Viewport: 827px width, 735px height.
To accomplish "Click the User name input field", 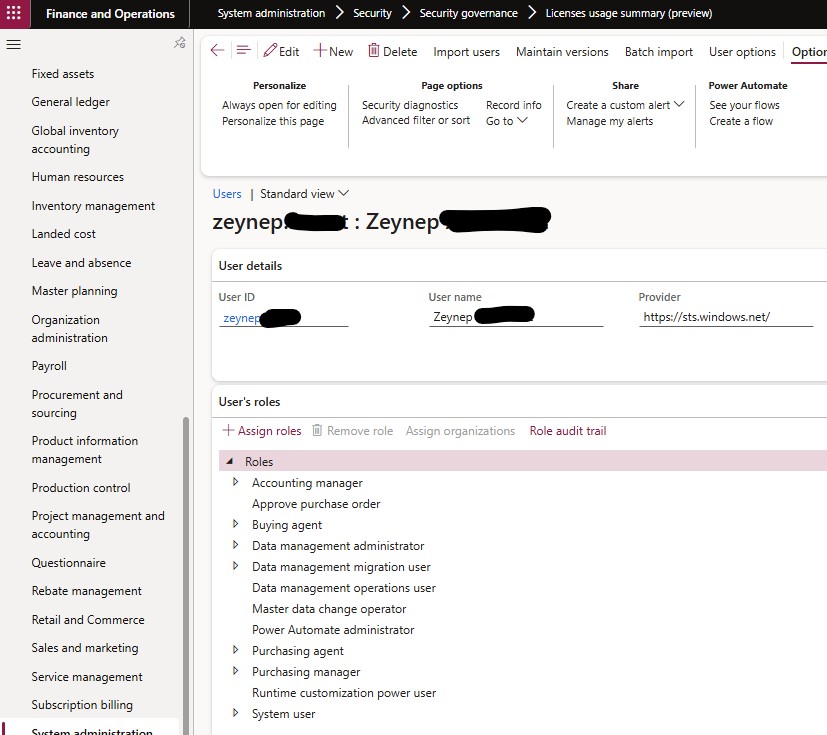I will [516, 317].
